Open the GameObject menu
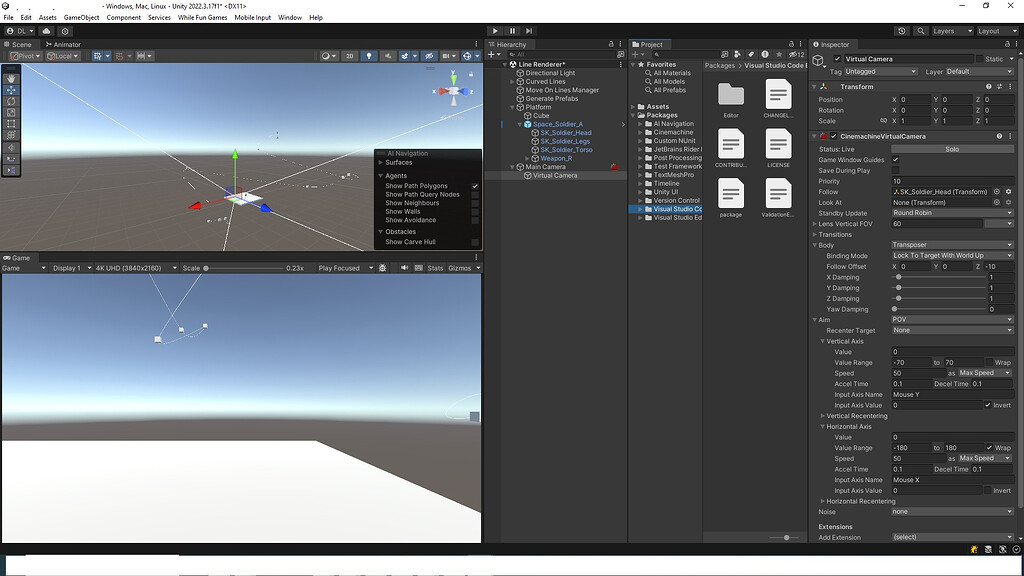Screen dimensions: 1024x576 point(79,17)
